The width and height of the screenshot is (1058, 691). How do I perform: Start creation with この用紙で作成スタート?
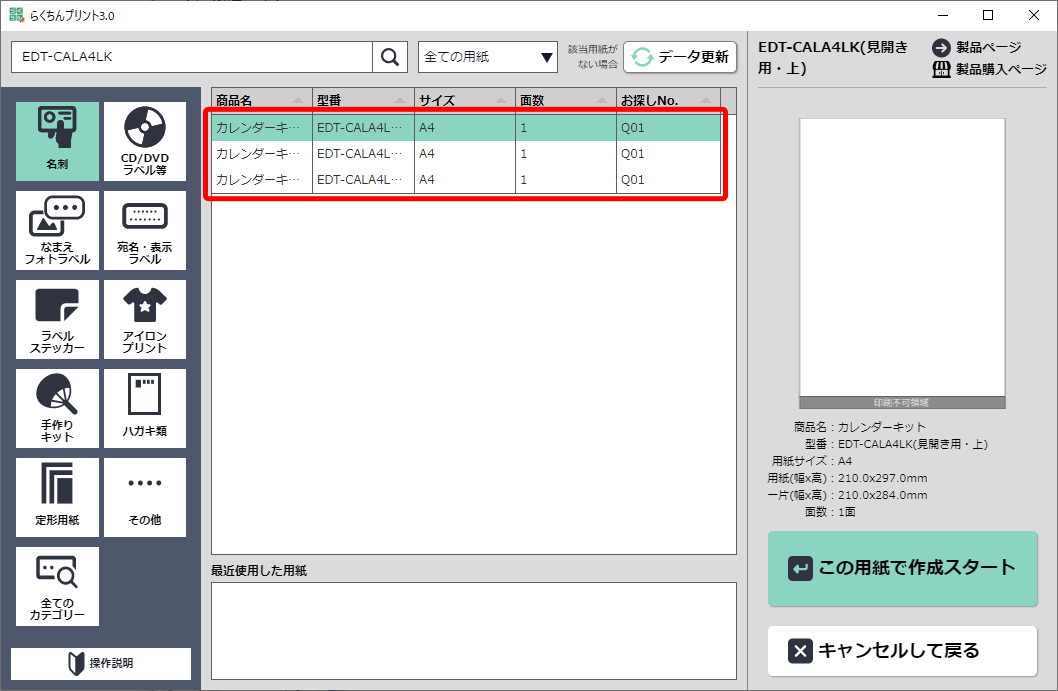coord(902,568)
